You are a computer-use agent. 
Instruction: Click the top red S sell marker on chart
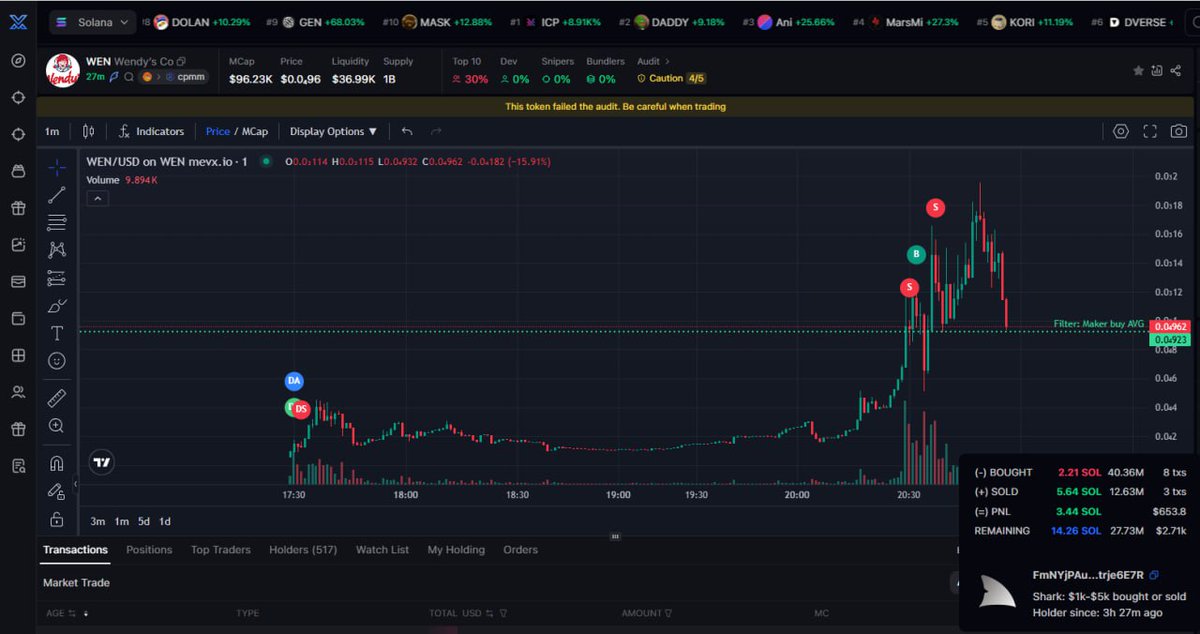[x=935, y=208]
